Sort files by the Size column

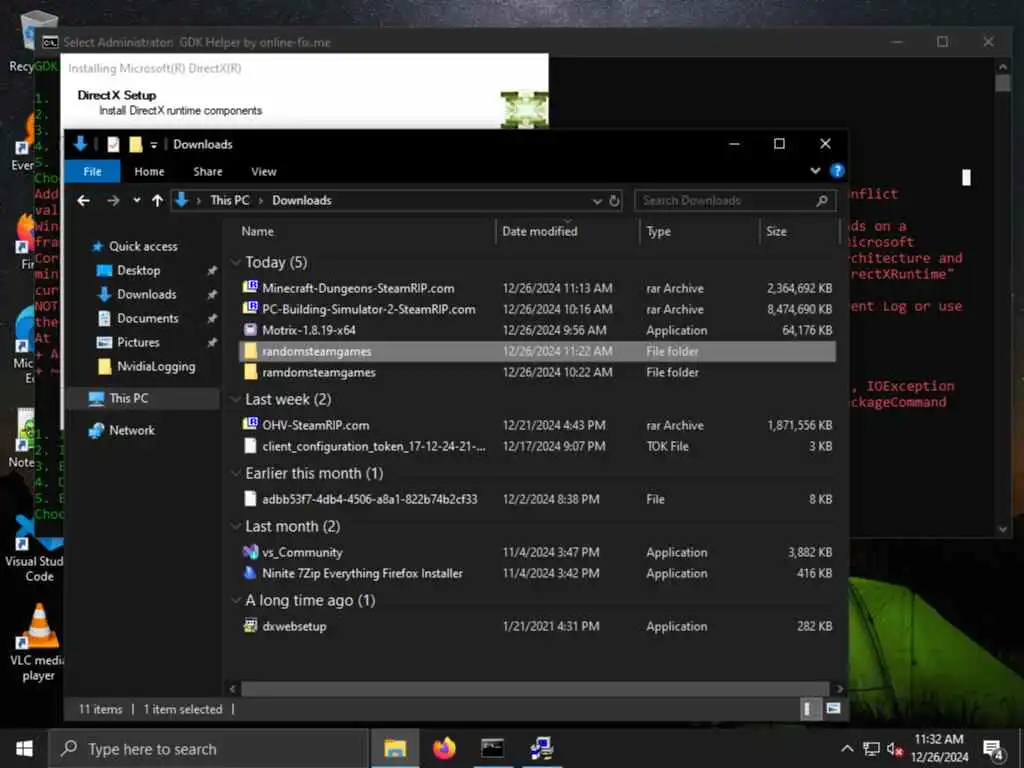[x=776, y=231]
